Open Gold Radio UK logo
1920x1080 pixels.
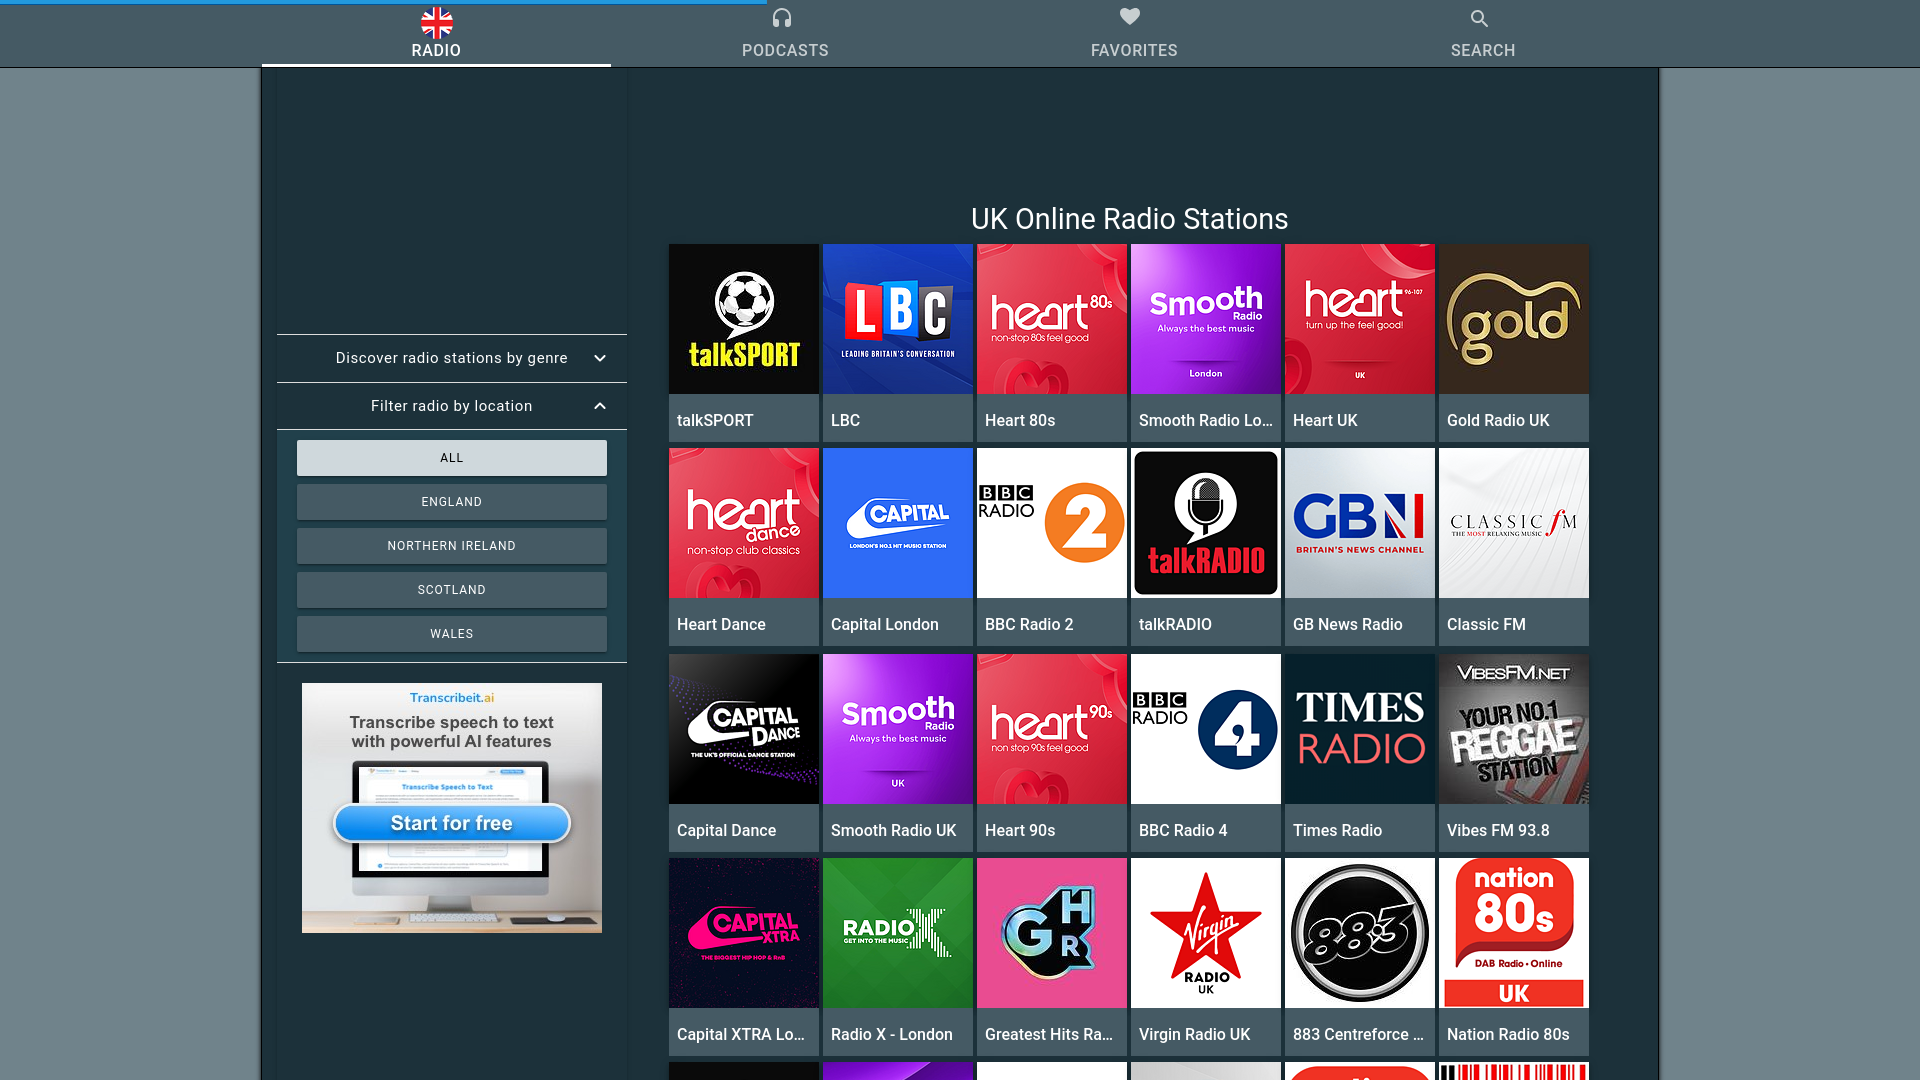click(1514, 319)
